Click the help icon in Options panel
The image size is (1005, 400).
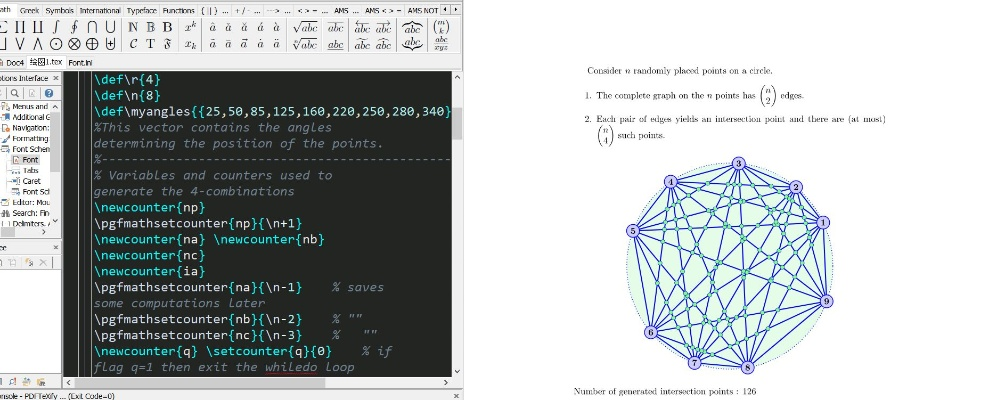(x=48, y=93)
